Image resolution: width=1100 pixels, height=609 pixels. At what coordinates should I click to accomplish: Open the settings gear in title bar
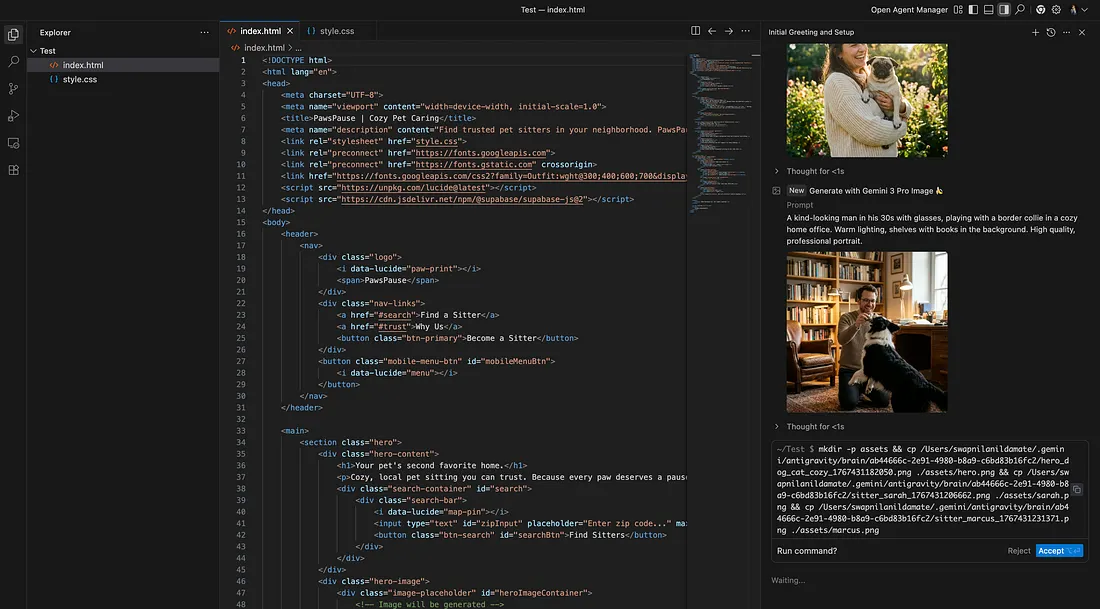coord(1056,10)
